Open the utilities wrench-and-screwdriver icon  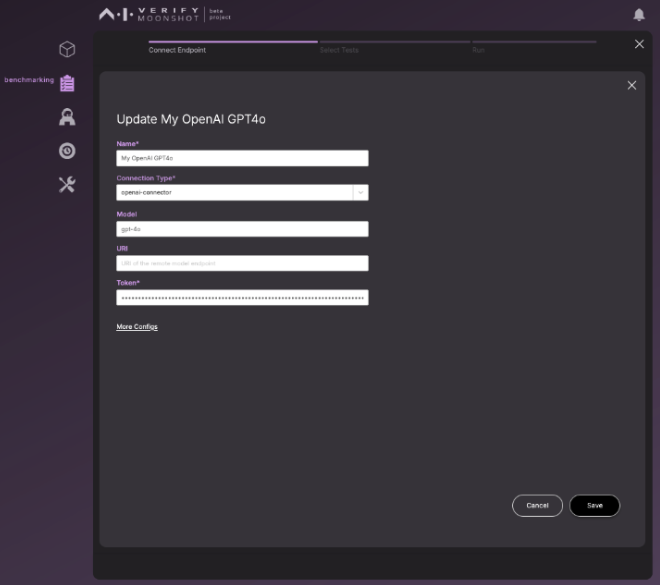[67, 184]
